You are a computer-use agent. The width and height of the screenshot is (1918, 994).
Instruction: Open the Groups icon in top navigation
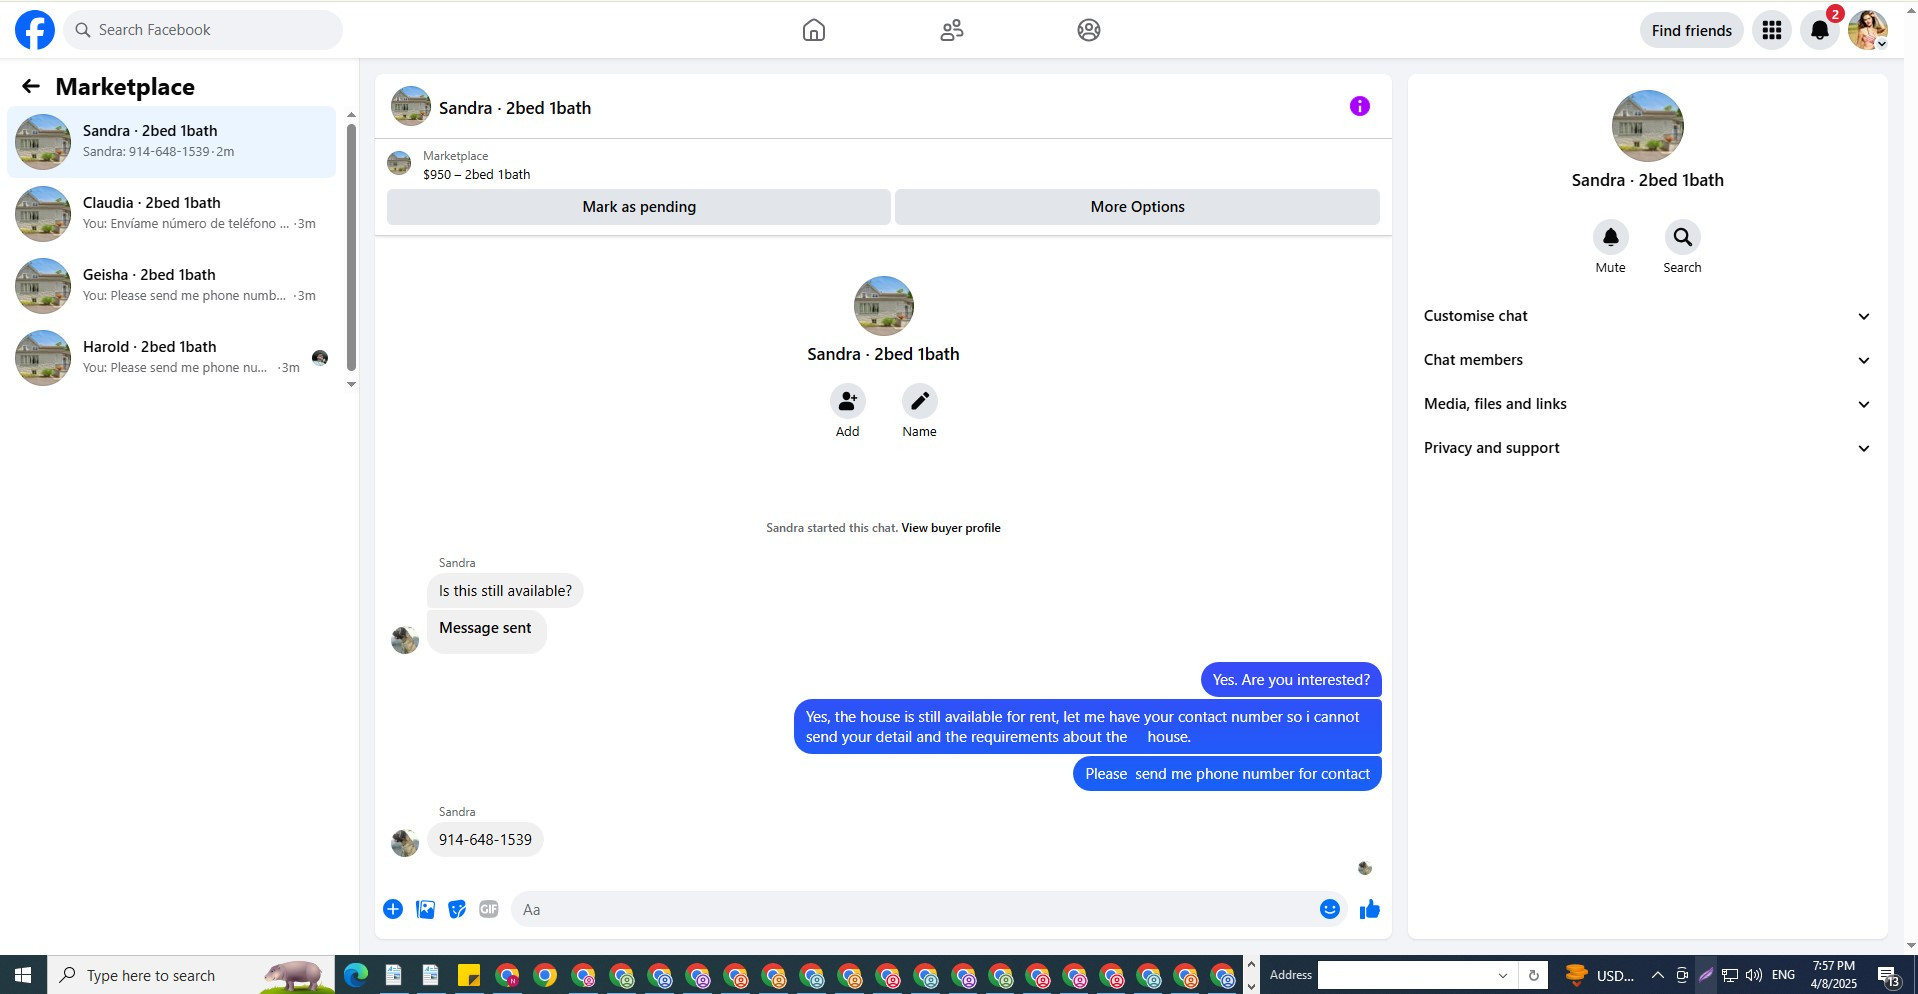click(x=1089, y=30)
